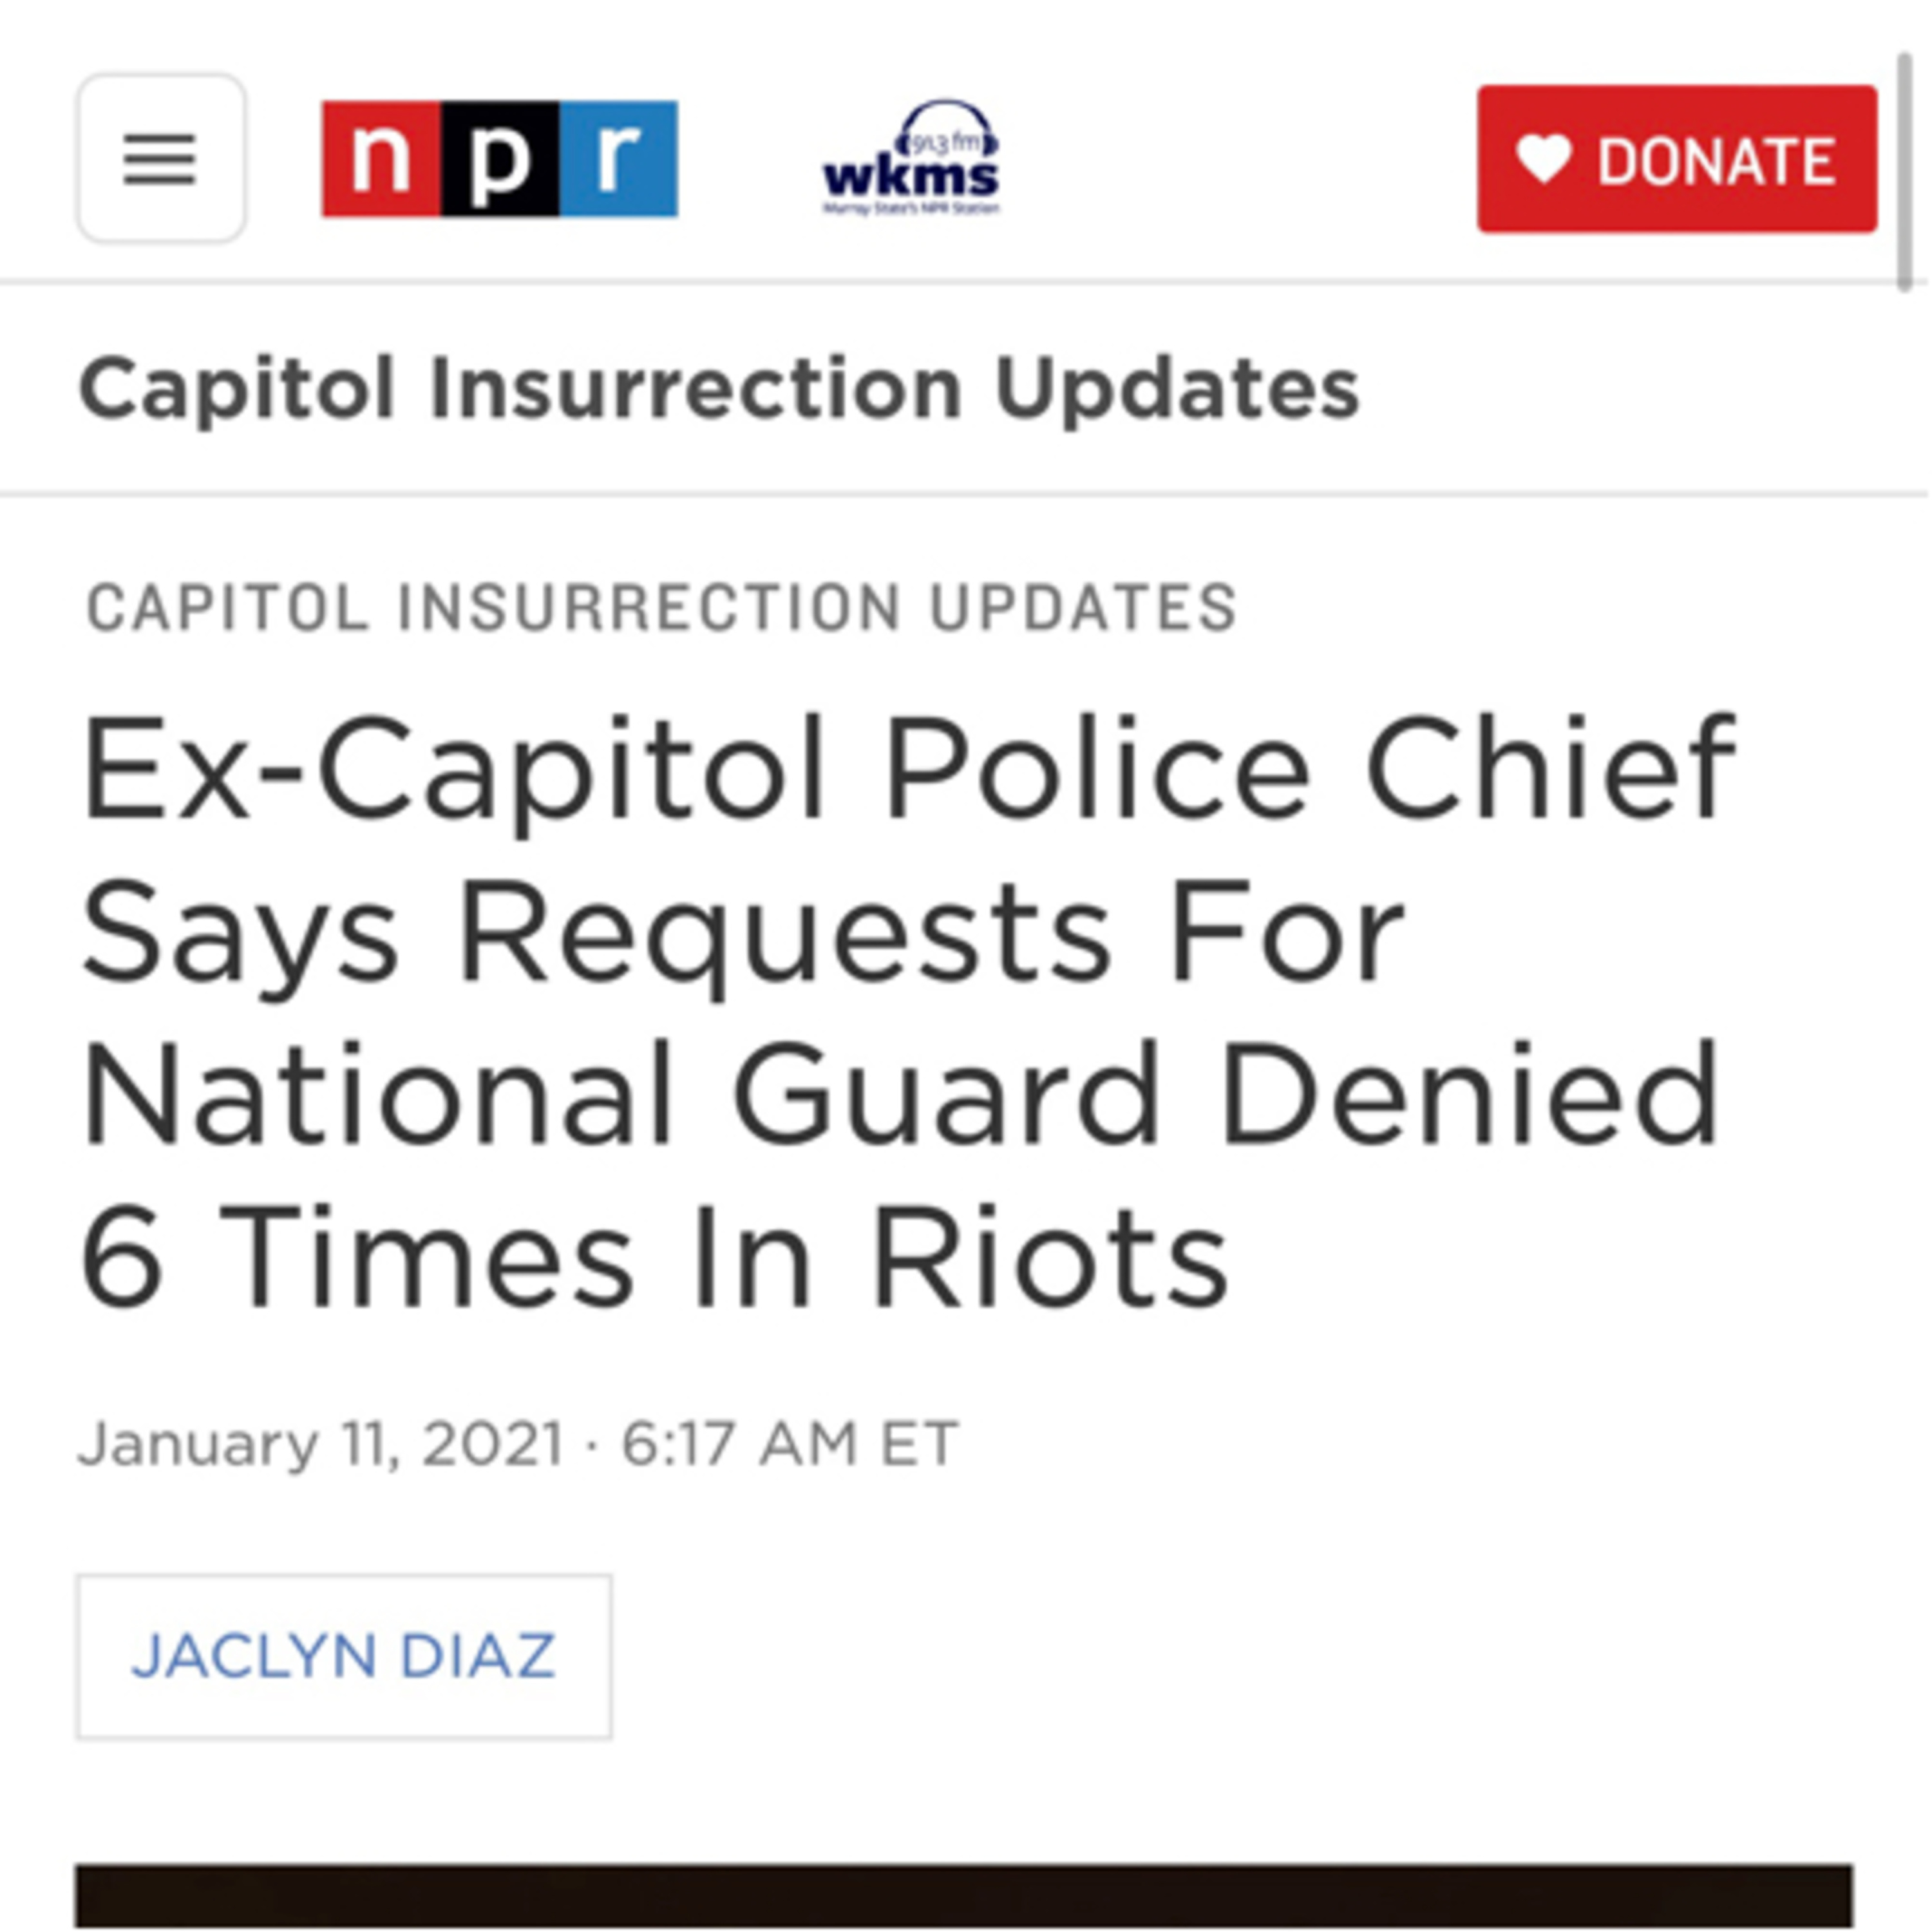
Task: Click the page's vertical scrollbar thumb
Action: click(x=1905, y=170)
